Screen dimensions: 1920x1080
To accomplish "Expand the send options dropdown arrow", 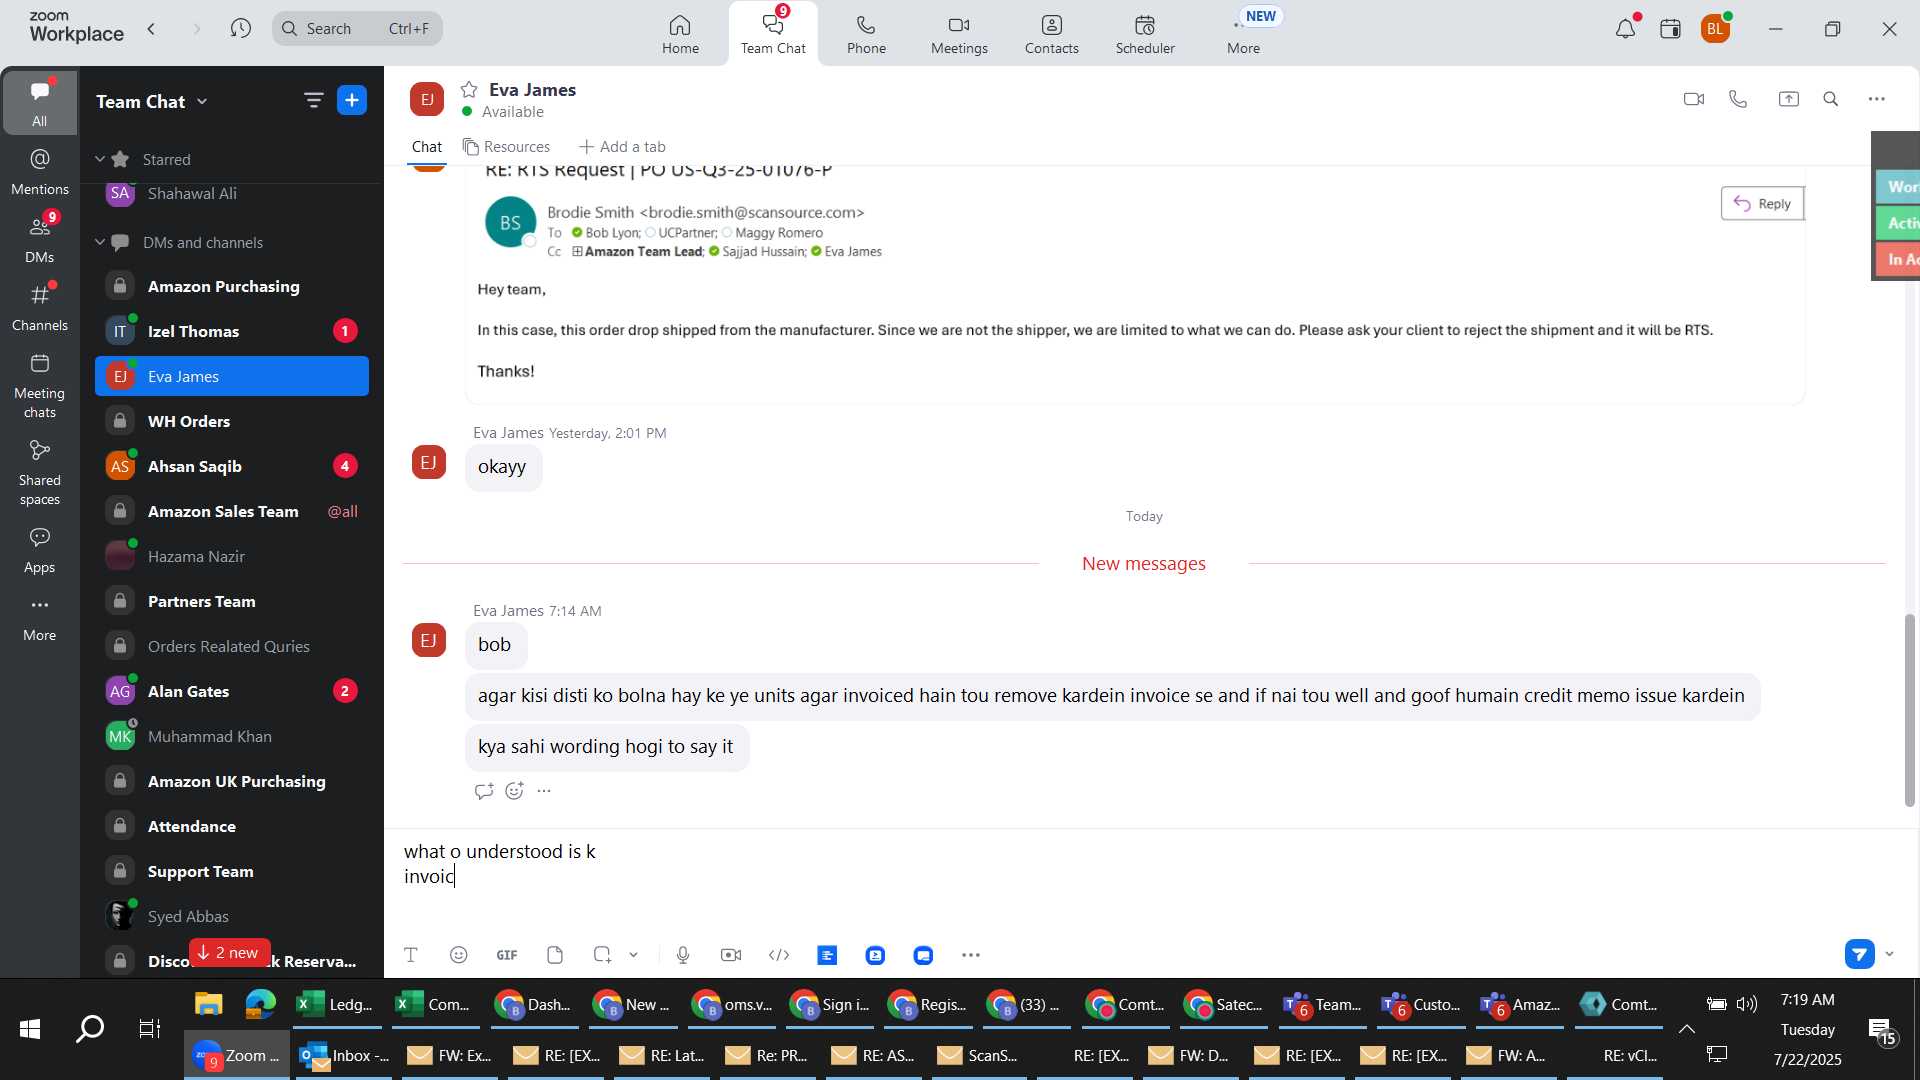I will click(1889, 954).
